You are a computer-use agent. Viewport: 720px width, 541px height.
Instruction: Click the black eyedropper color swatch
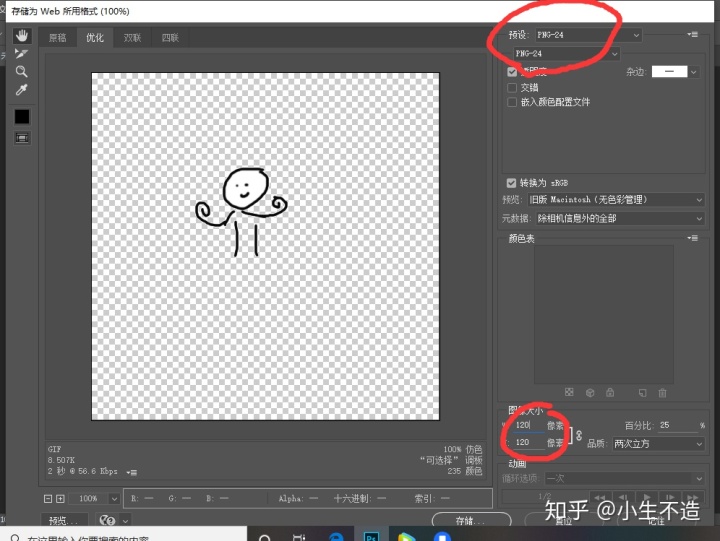[22, 117]
